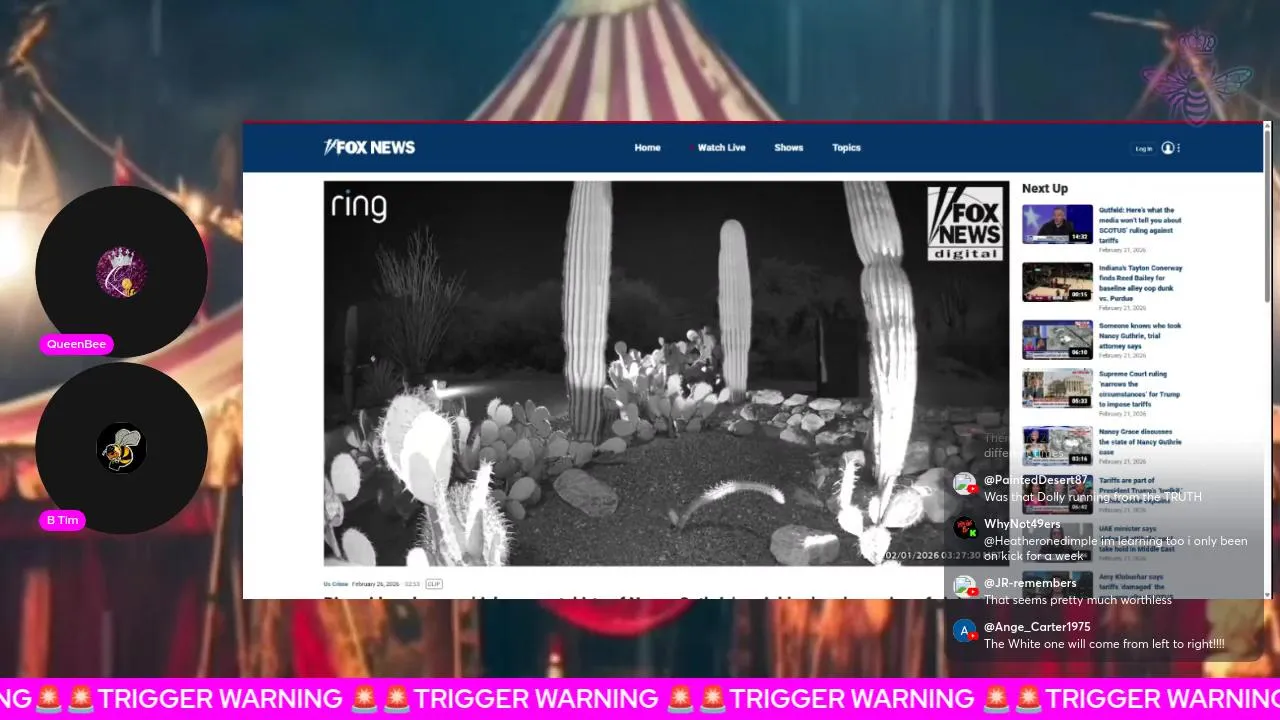The image size is (1280, 720).
Task: Select the WhyNot49ers username in chat
Action: (x=1022, y=524)
